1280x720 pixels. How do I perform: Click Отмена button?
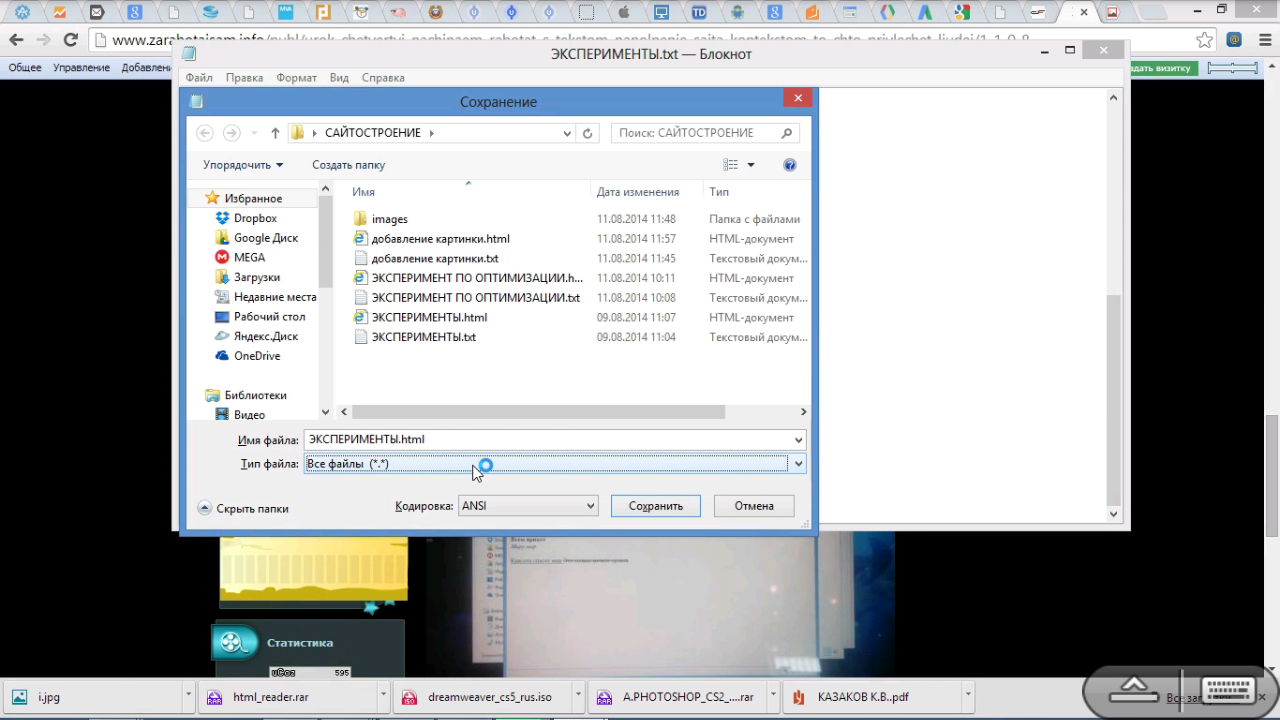(x=754, y=506)
